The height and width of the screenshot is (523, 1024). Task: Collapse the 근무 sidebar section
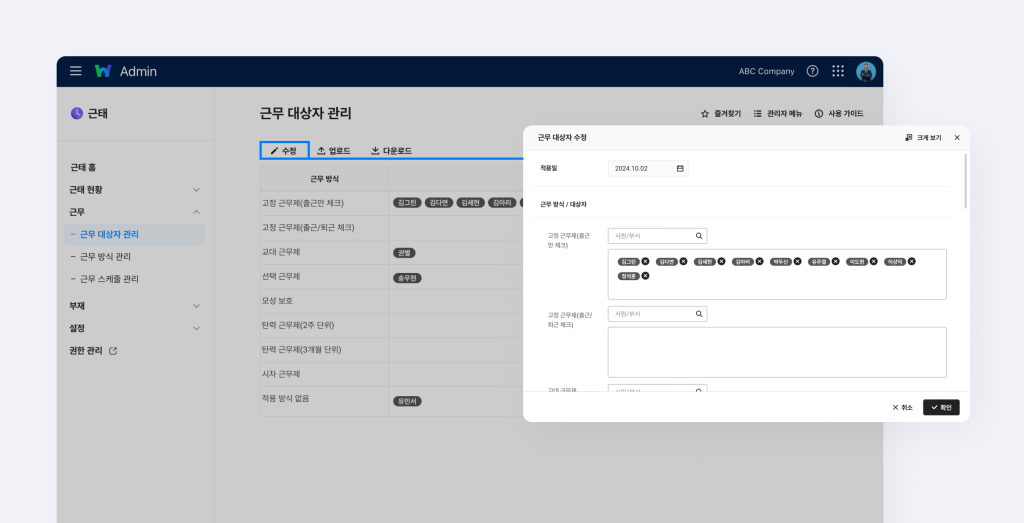135,212
